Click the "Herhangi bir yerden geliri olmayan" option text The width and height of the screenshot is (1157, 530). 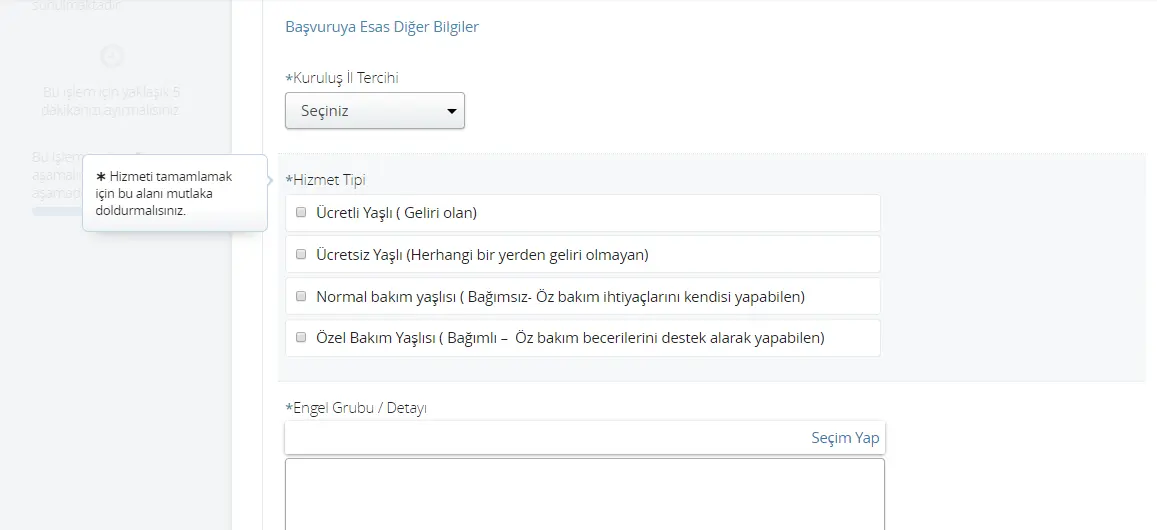click(x=528, y=254)
